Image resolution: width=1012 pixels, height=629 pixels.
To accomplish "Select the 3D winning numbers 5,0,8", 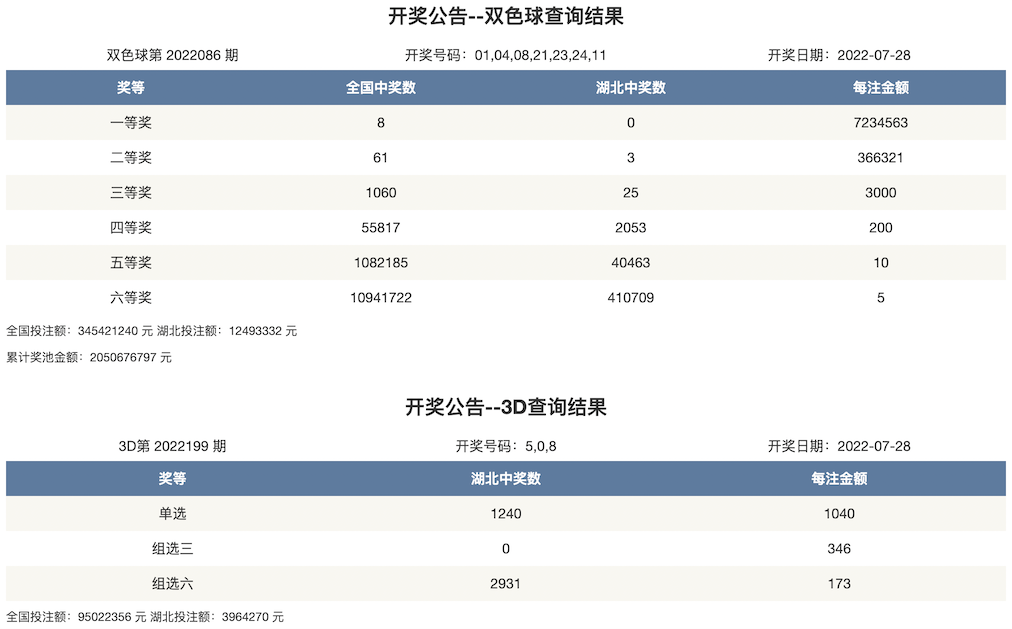I will pyautogui.click(x=541, y=446).
